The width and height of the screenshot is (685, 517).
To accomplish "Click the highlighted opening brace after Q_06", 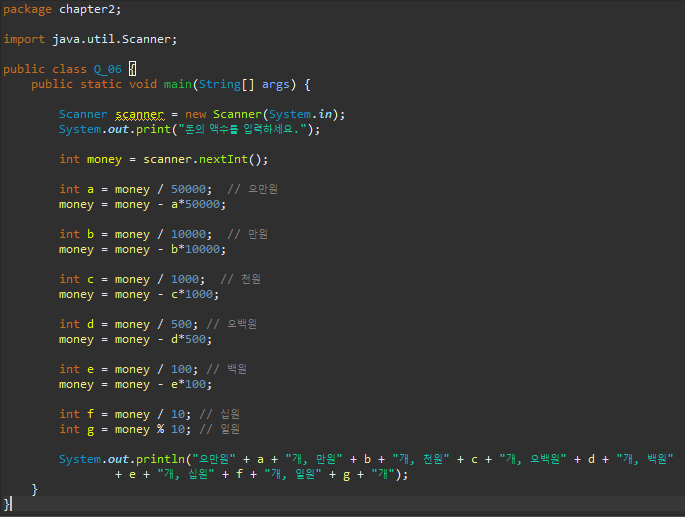I will click(x=132, y=69).
